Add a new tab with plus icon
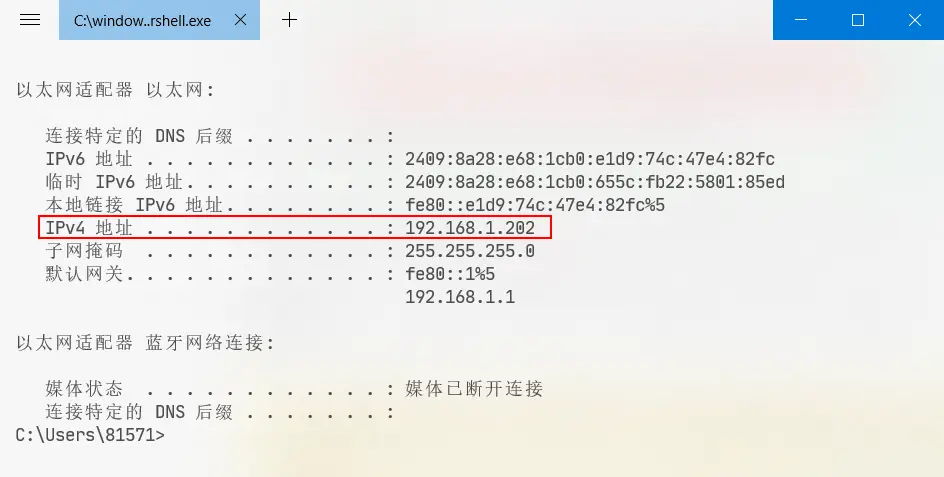 290,20
